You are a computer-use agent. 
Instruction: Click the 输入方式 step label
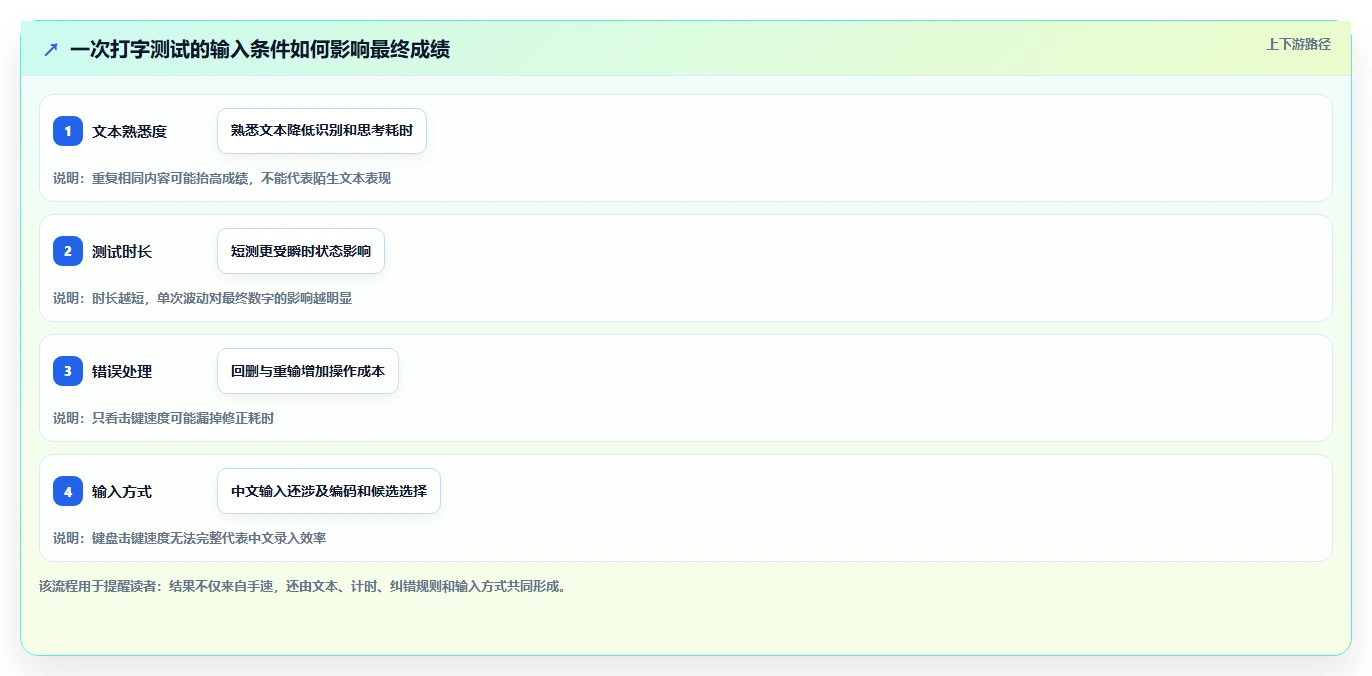(122, 491)
